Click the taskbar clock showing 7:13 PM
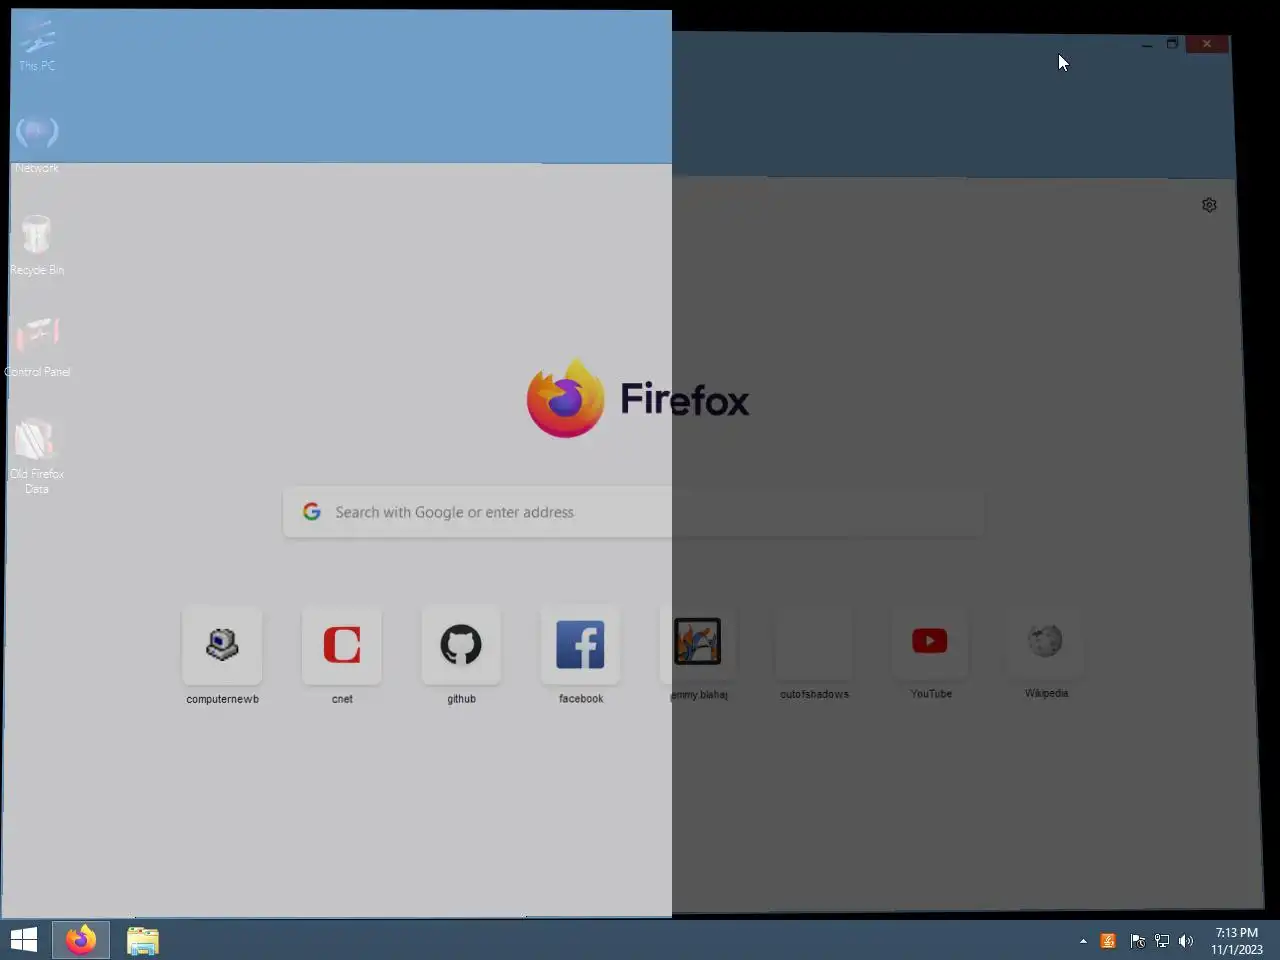This screenshot has width=1280, height=960. point(1237,941)
